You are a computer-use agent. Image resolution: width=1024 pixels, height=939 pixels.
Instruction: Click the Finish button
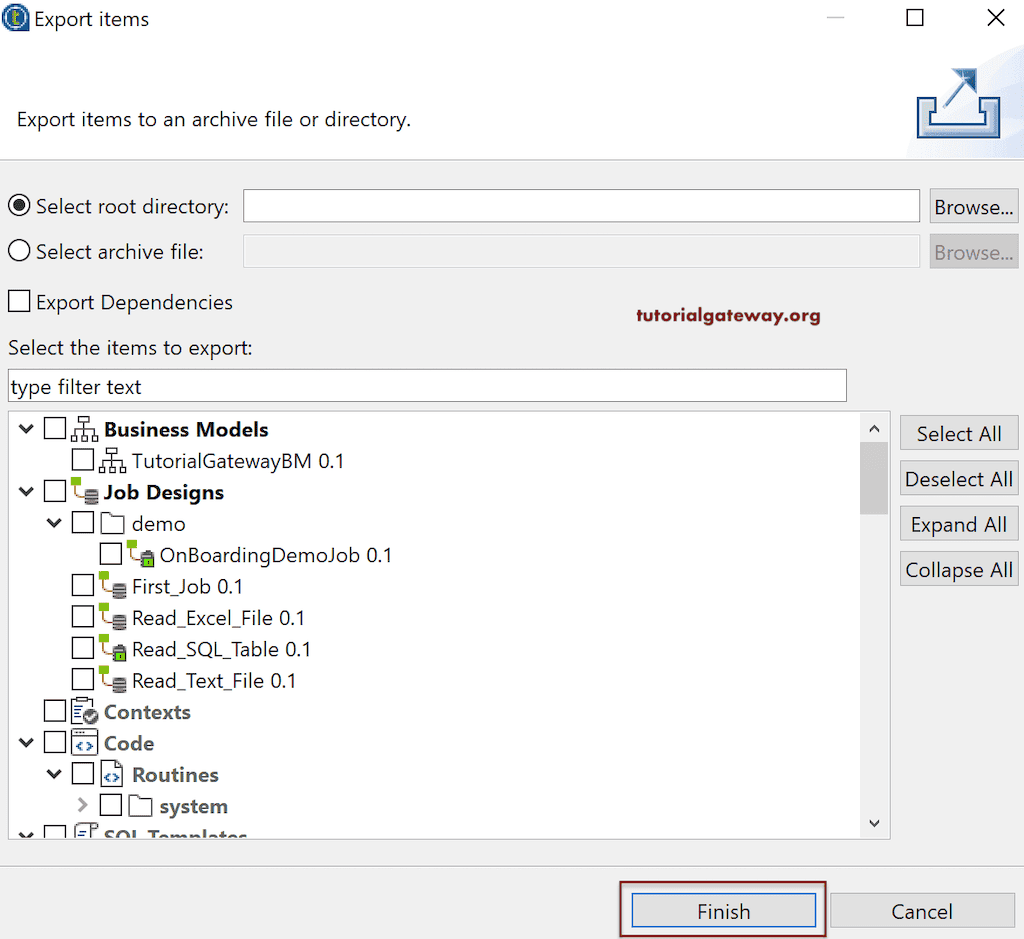(722, 910)
